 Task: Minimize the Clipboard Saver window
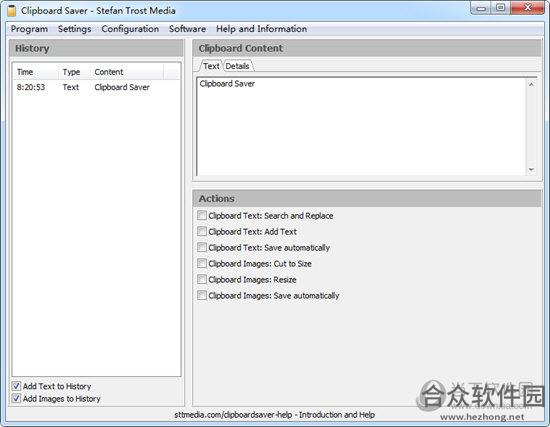[x=481, y=8]
